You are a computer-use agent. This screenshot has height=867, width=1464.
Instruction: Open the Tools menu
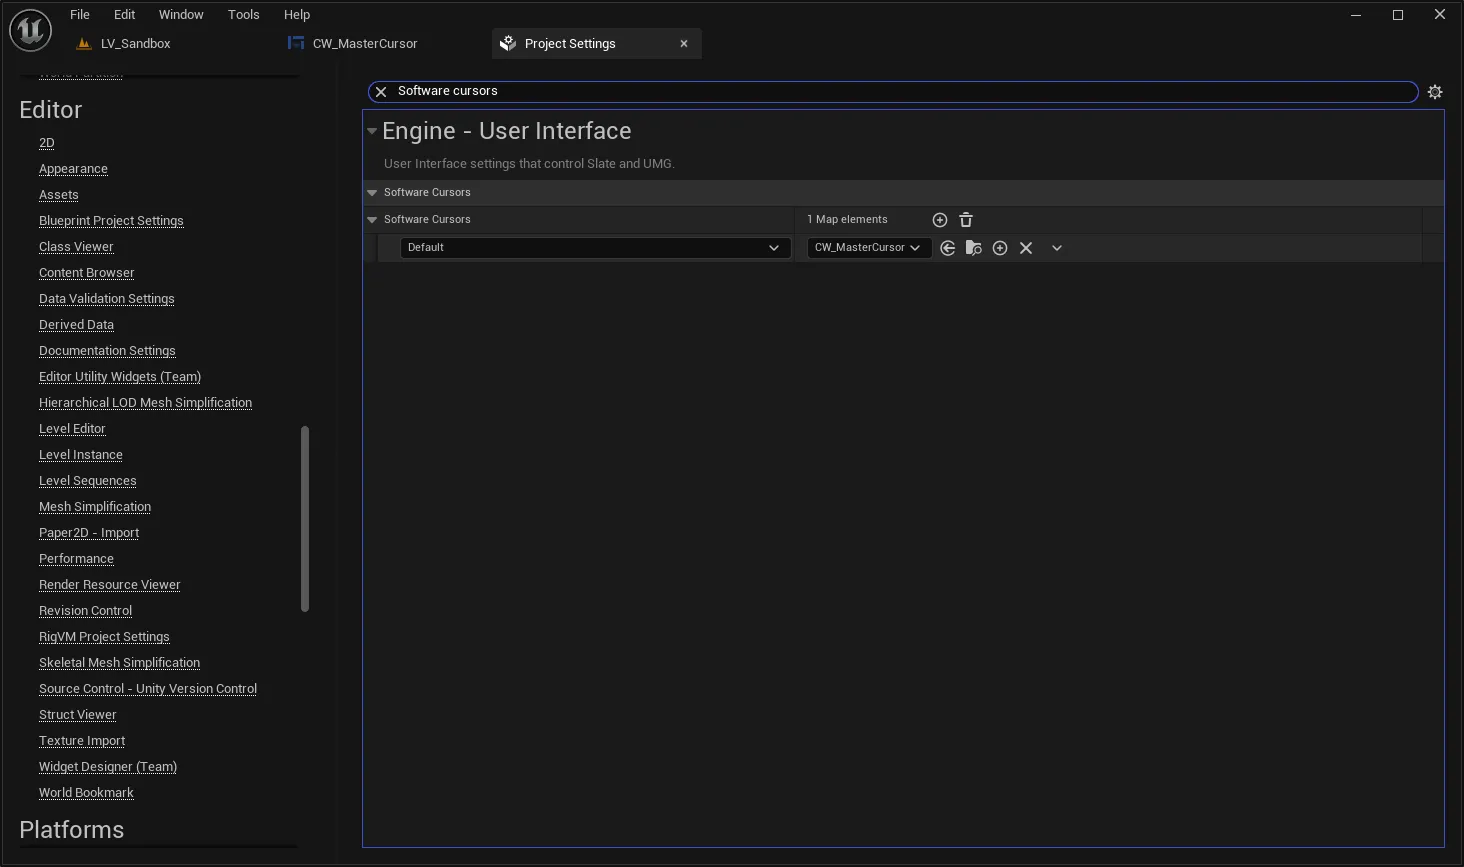(x=243, y=15)
